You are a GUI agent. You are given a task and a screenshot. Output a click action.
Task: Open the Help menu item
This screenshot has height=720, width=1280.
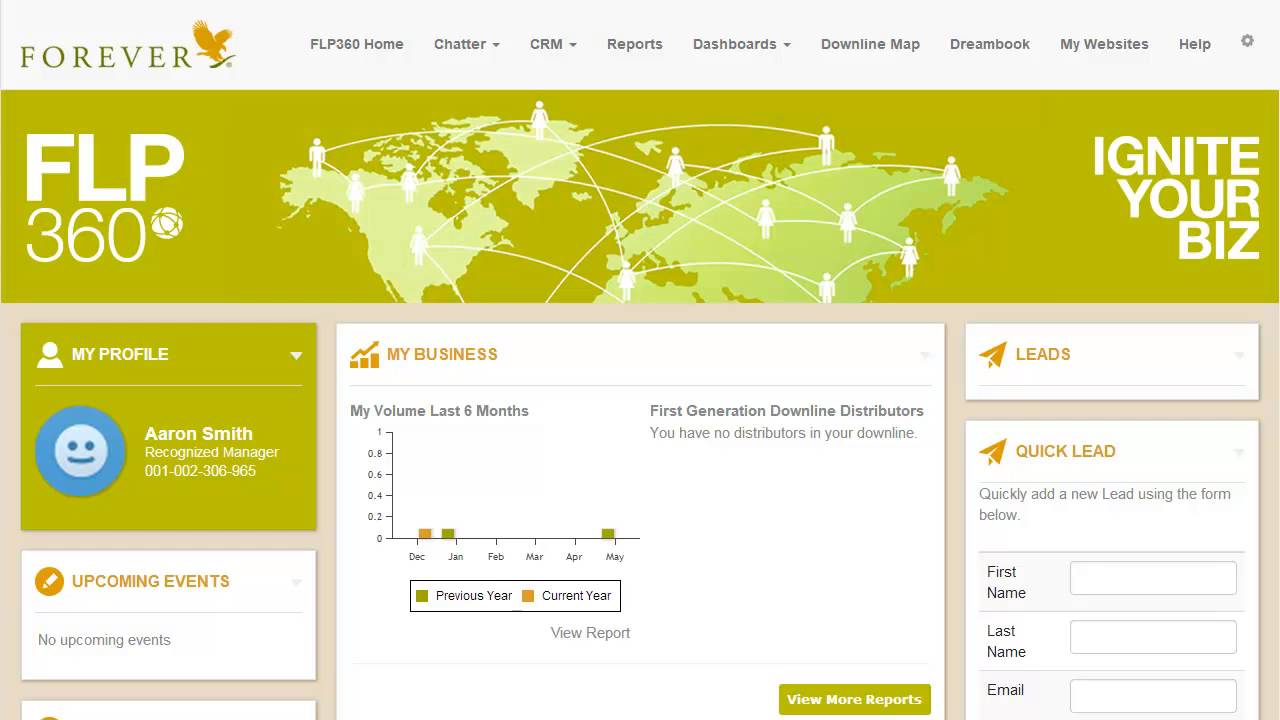[1195, 44]
